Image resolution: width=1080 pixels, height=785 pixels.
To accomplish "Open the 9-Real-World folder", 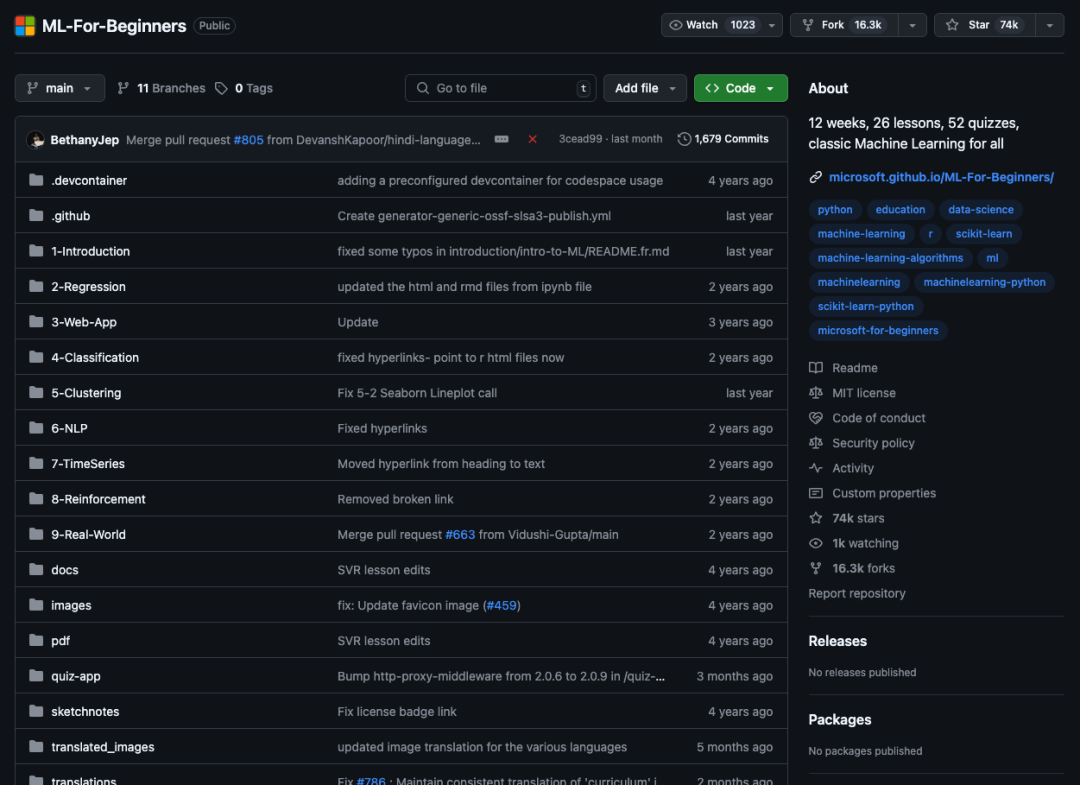I will tap(88, 534).
